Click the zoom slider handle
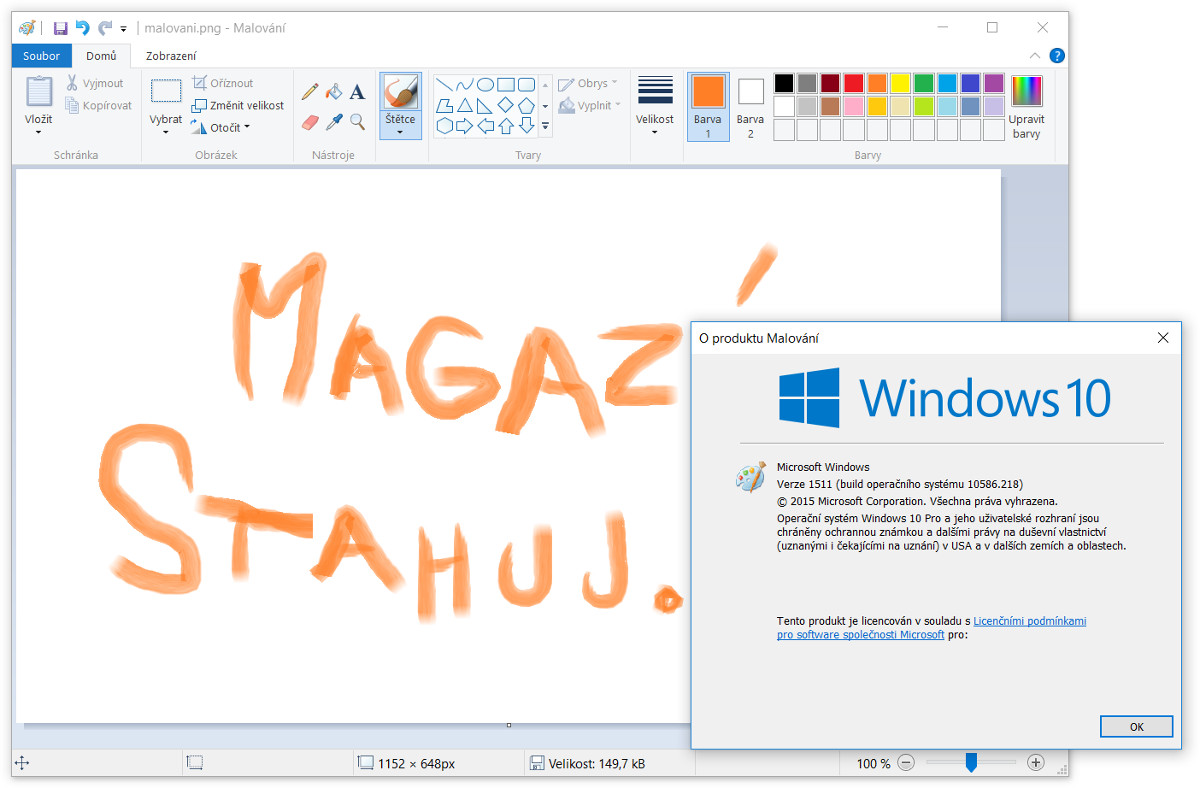The height and width of the screenshot is (788, 1200). pyautogui.click(x=971, y=763)
